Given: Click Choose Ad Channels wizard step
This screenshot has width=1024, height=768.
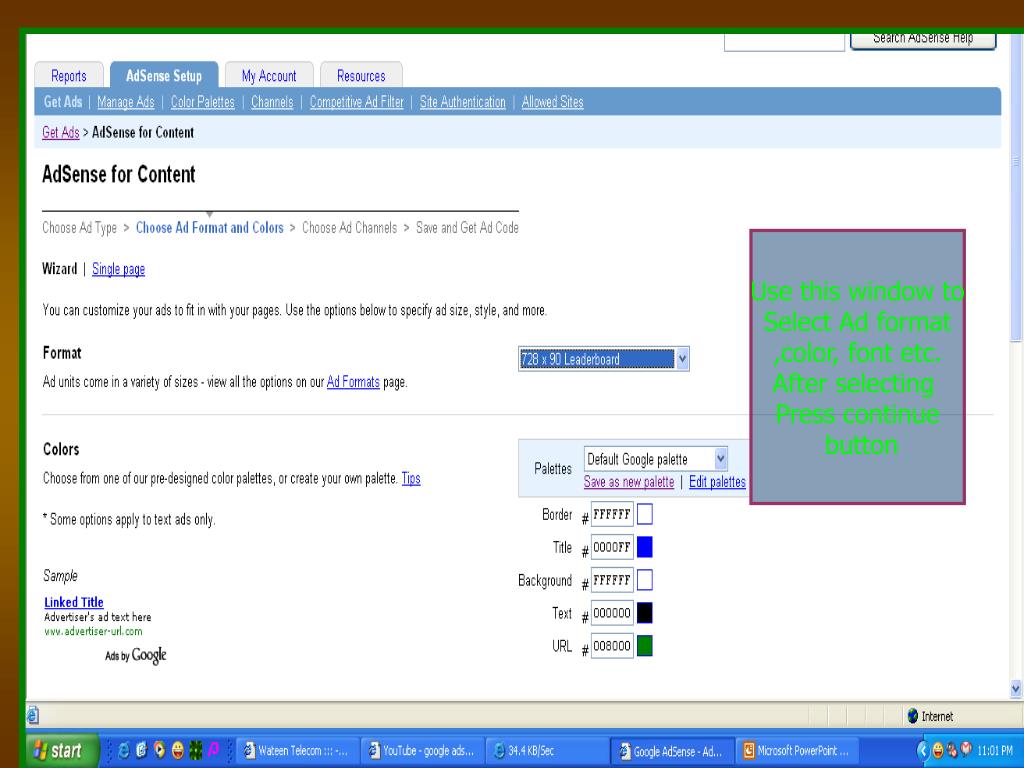Looking at the screenshot, I should coord(349,228).
